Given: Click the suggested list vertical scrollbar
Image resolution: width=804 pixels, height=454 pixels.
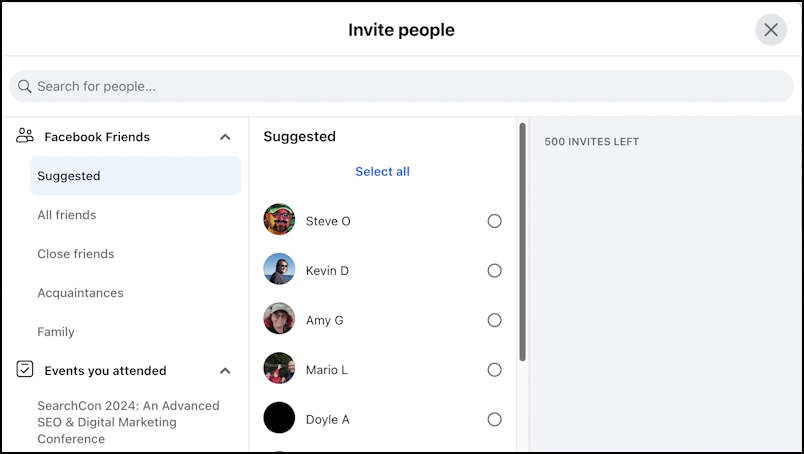Looking at the screenshot, I should click(522, 240).
